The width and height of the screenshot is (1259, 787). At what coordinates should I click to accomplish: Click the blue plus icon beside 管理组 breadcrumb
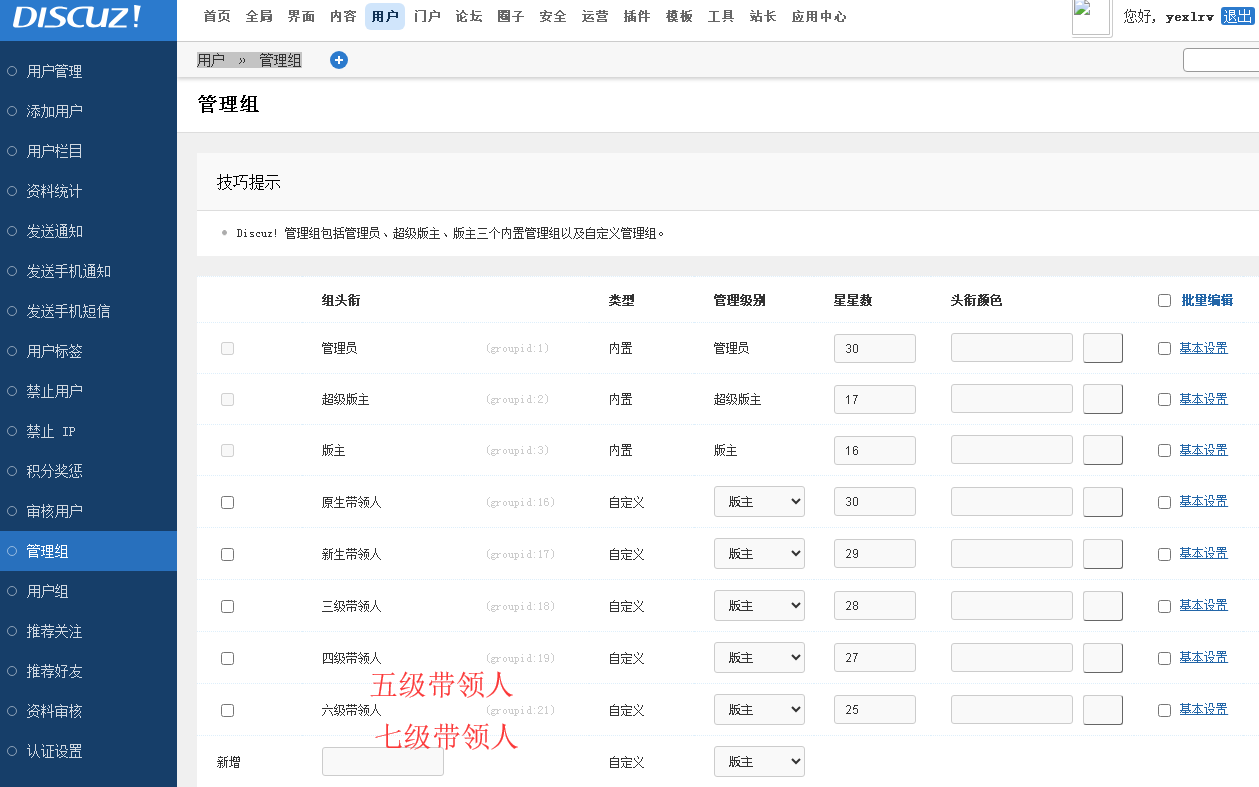[x=339, y=60]
